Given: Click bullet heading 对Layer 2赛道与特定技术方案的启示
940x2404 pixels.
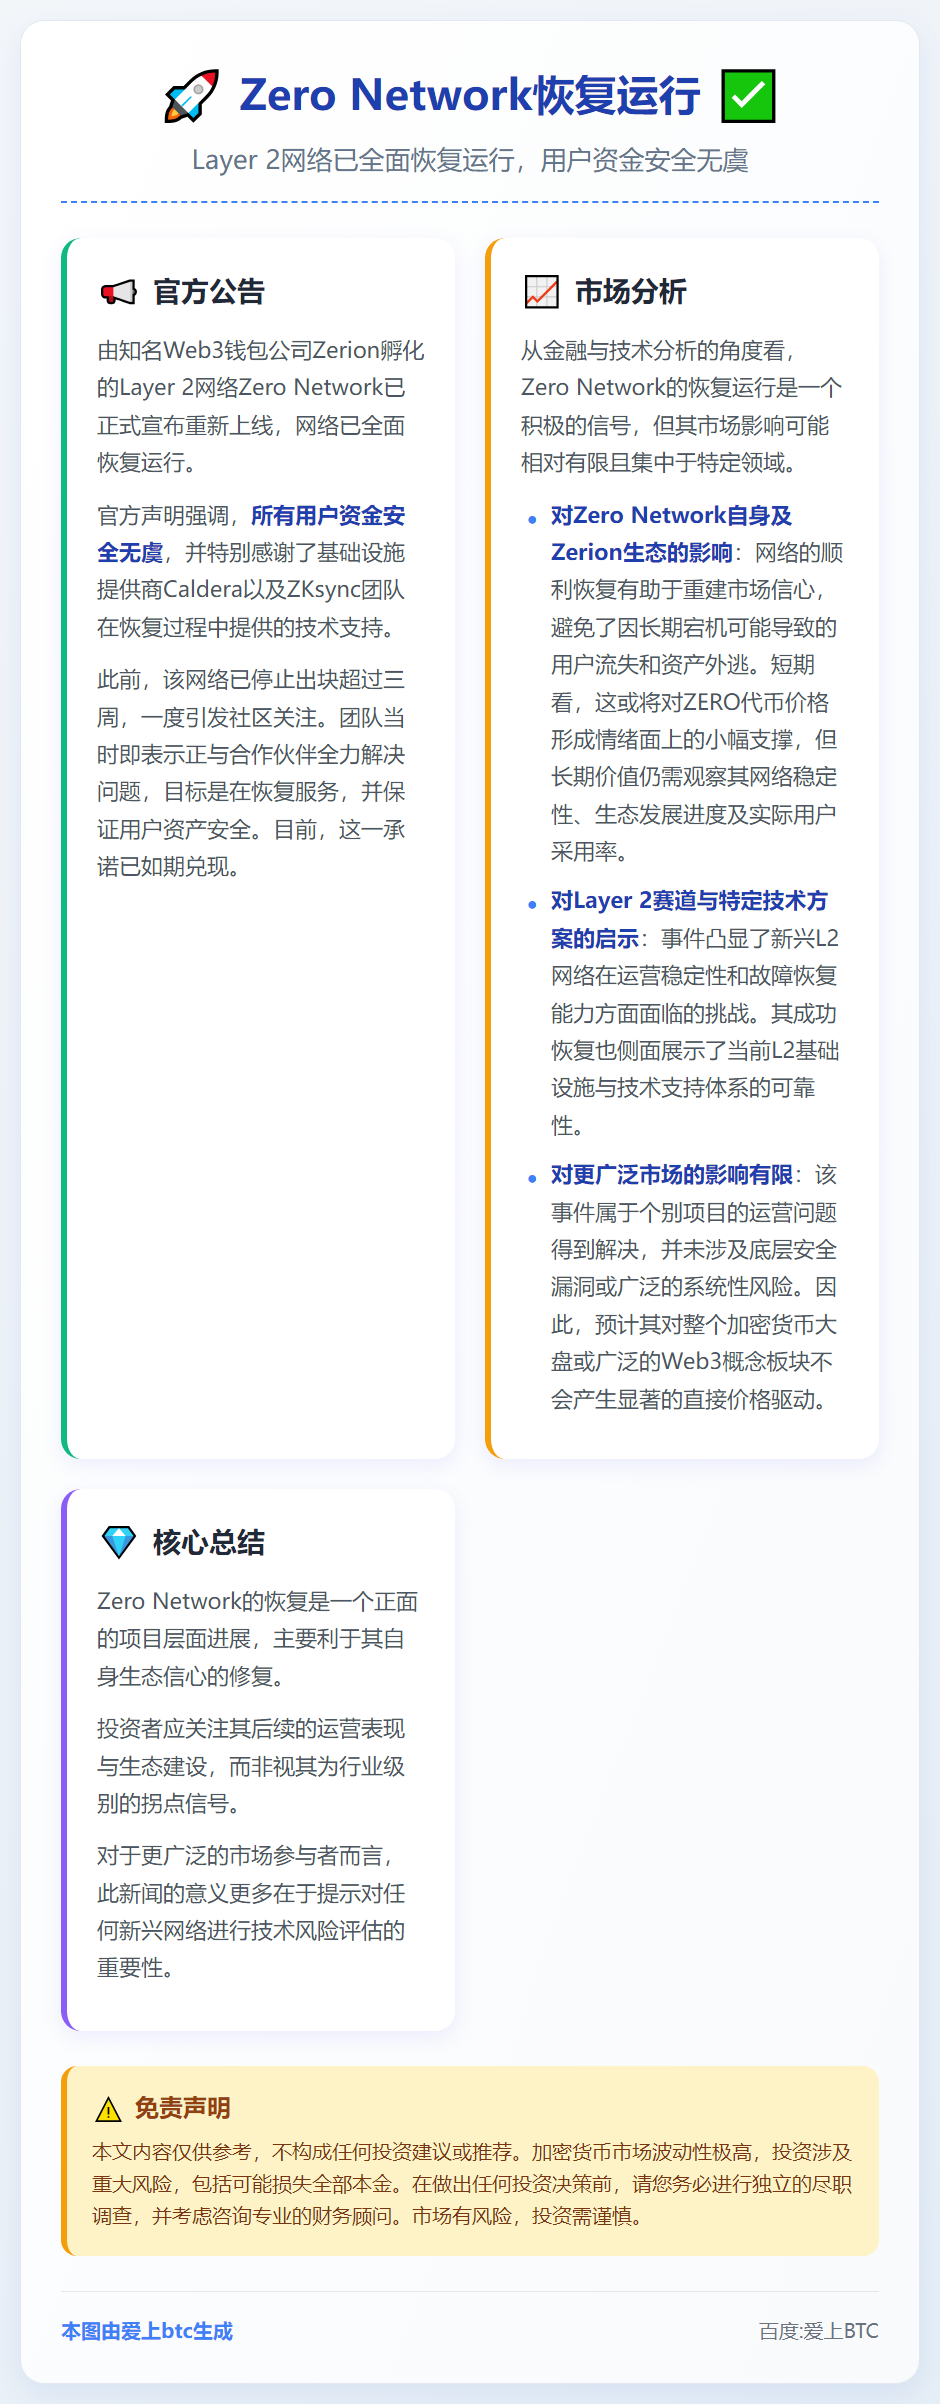Looking at the screenshot, I should click(x=689, y=919).
